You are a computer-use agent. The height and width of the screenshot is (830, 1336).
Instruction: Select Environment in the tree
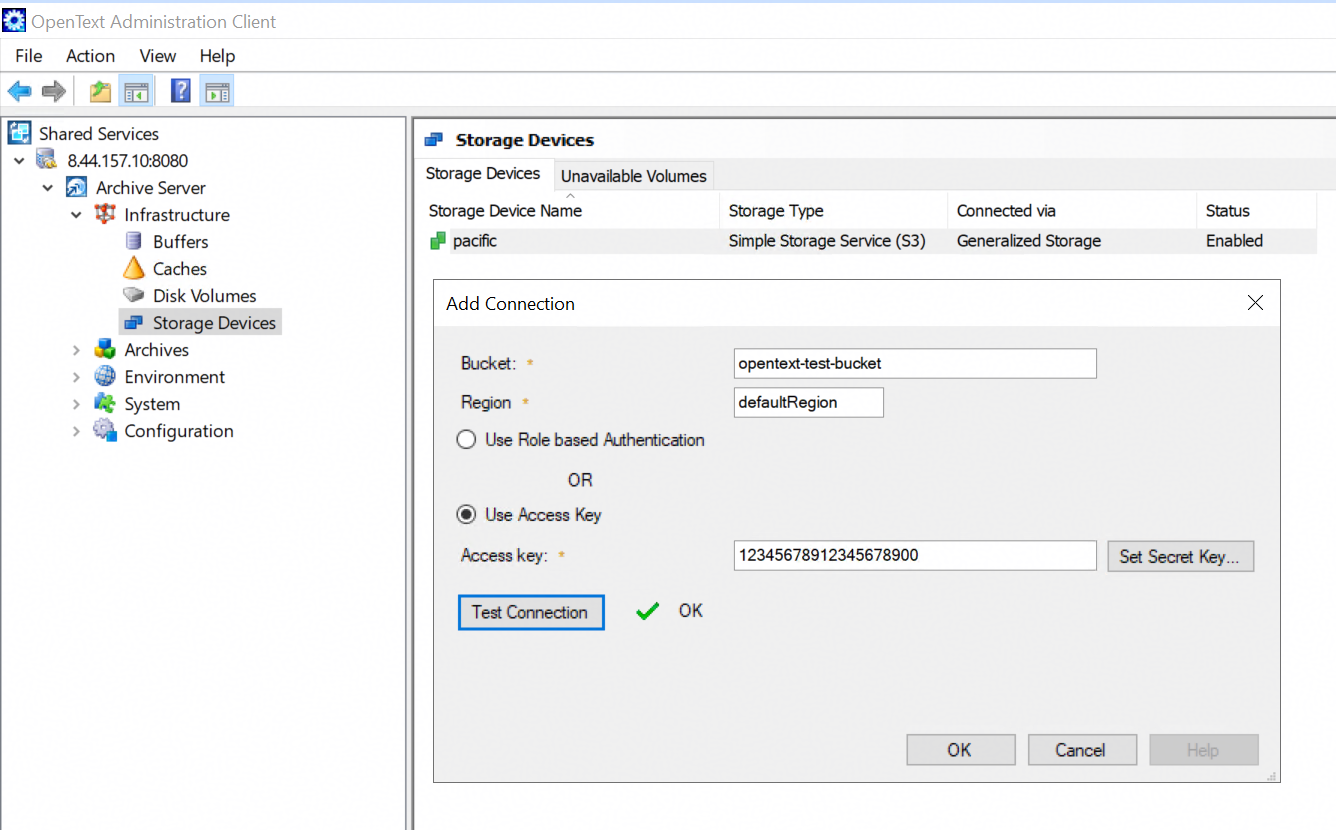click(x=175, y=376)
